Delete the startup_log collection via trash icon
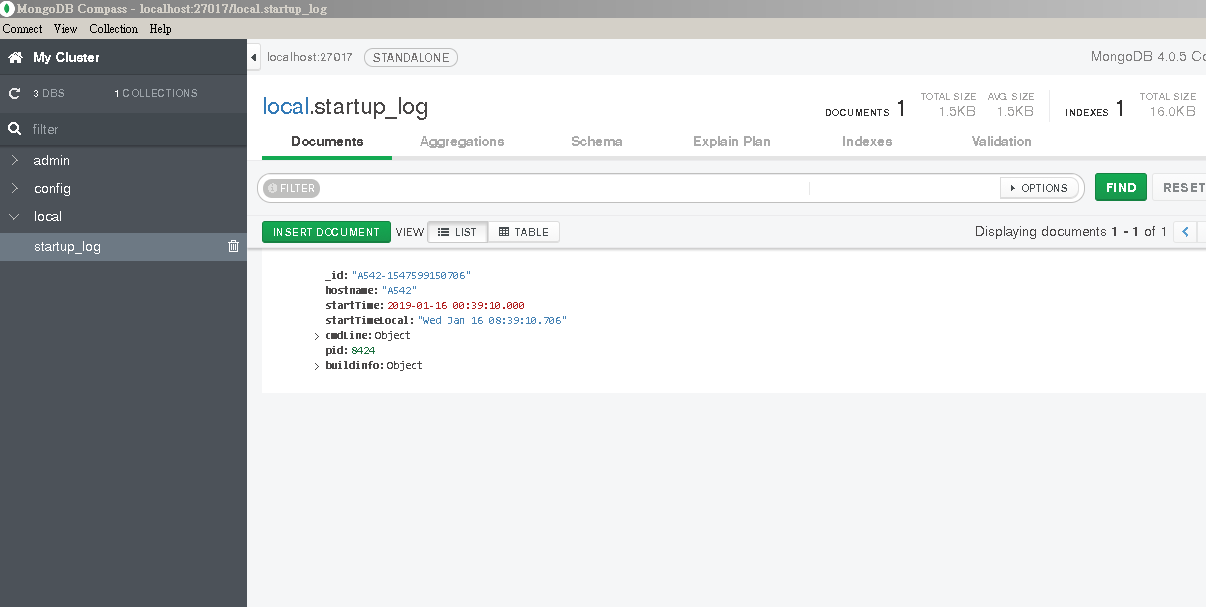 pos(233,246)
